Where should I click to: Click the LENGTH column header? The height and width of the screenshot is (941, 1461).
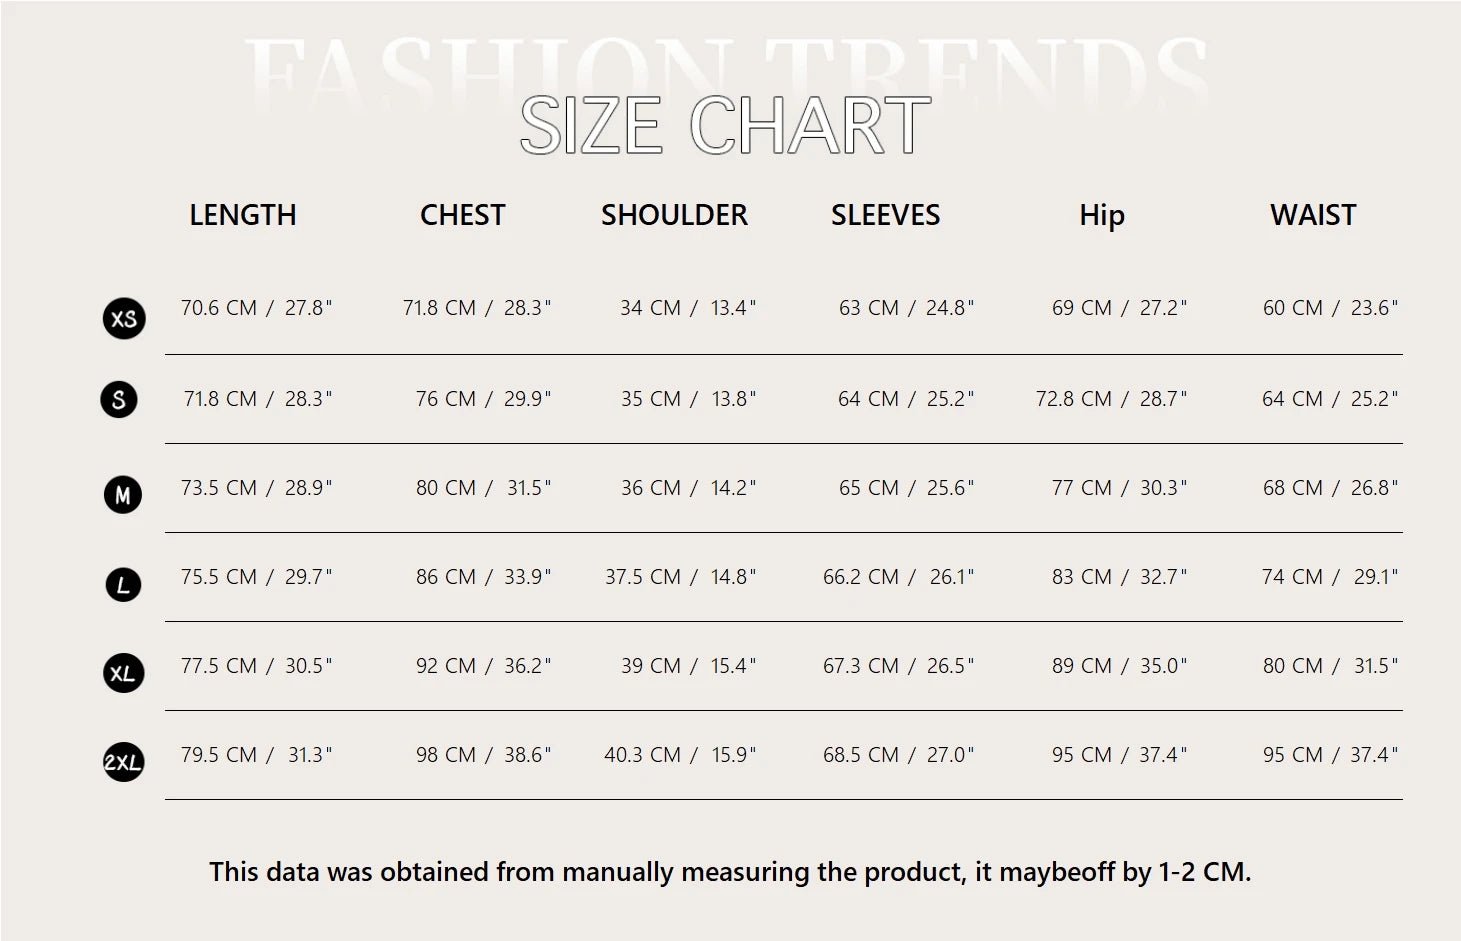pos(243,215)
